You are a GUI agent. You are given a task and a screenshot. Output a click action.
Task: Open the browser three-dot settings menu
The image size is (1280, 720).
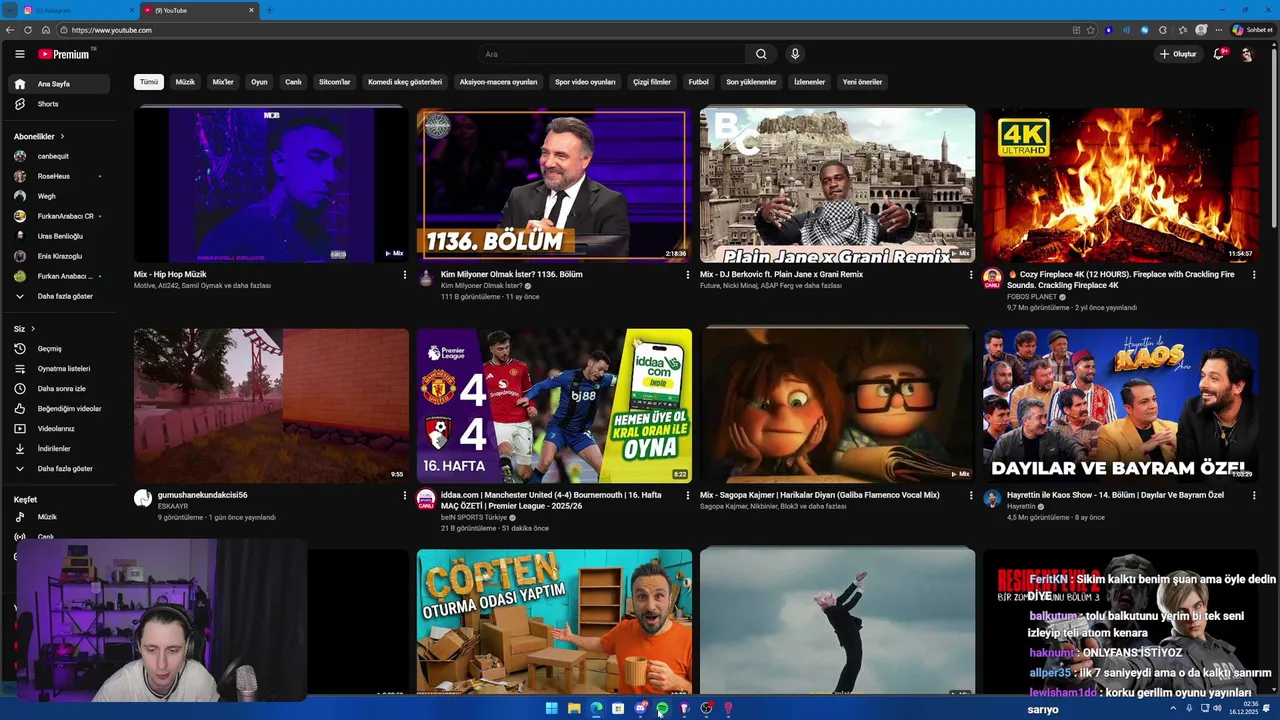tap(1218, 30)
